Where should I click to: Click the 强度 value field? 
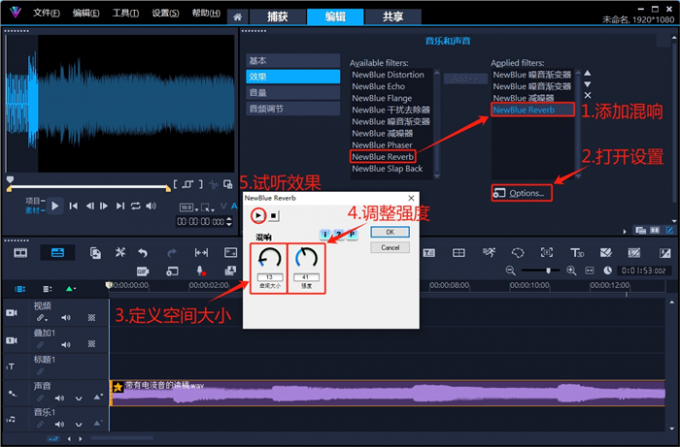pyautogui.click(x=306, y=277)
